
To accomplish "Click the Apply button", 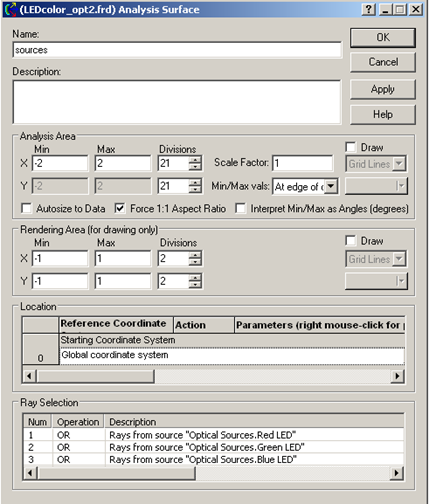I will (383, 89).
